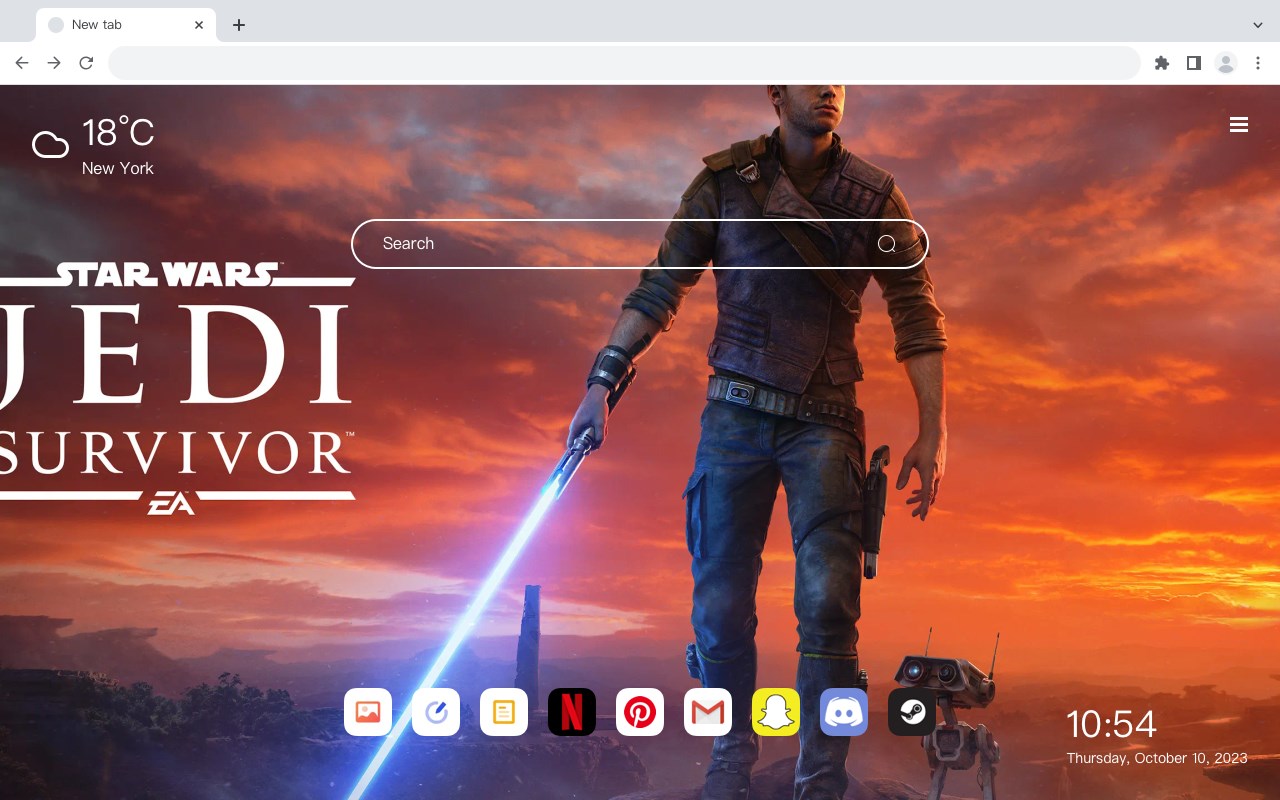Image resolution: width=1280 pixels, height=800 pixels.
Task: Open the Steam shortcut
Action: (912, 712)
